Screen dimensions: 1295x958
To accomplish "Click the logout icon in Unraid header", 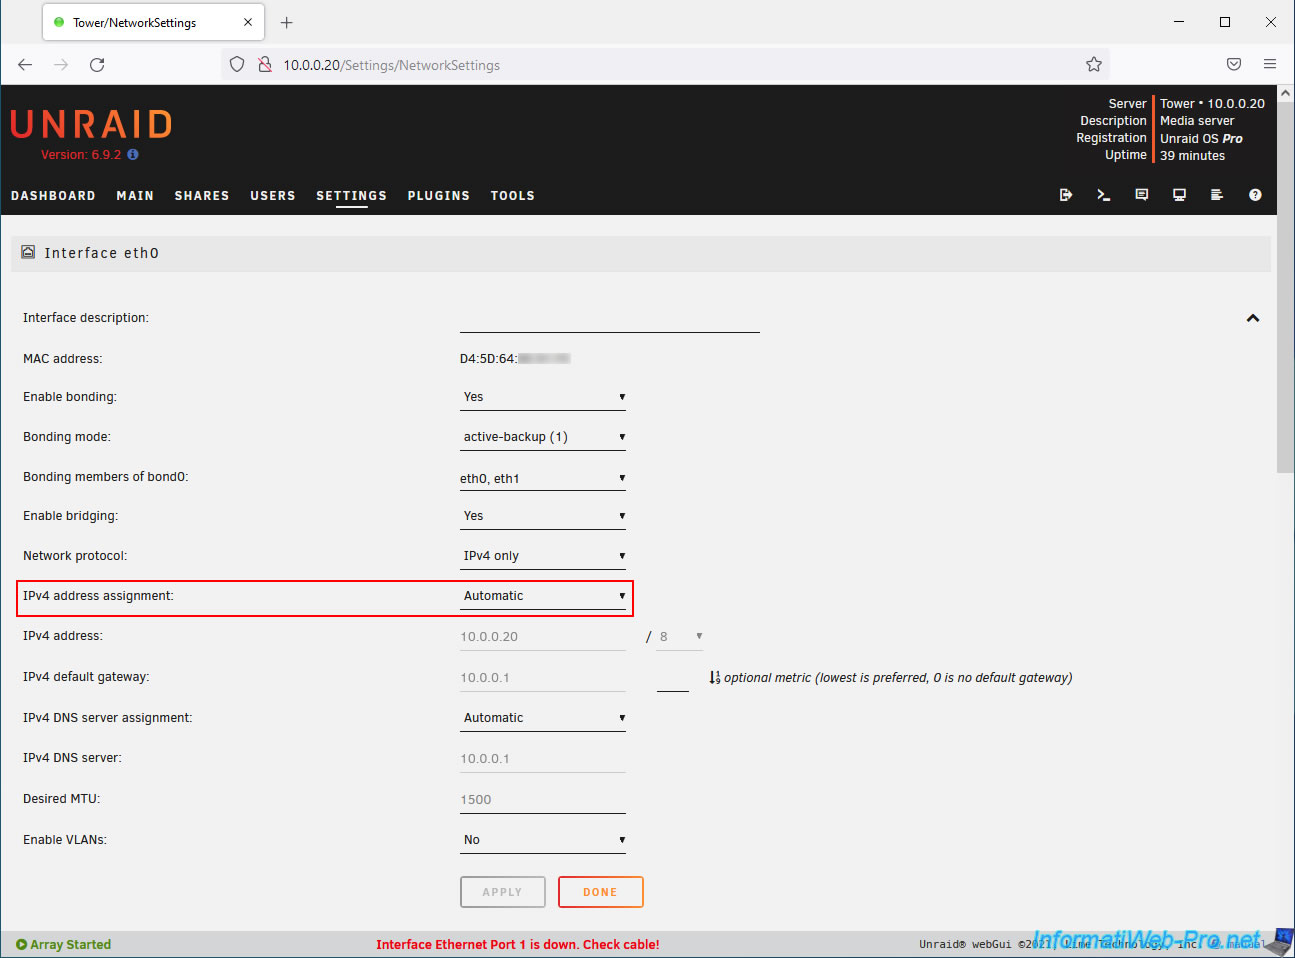I will click(1065, 195).
